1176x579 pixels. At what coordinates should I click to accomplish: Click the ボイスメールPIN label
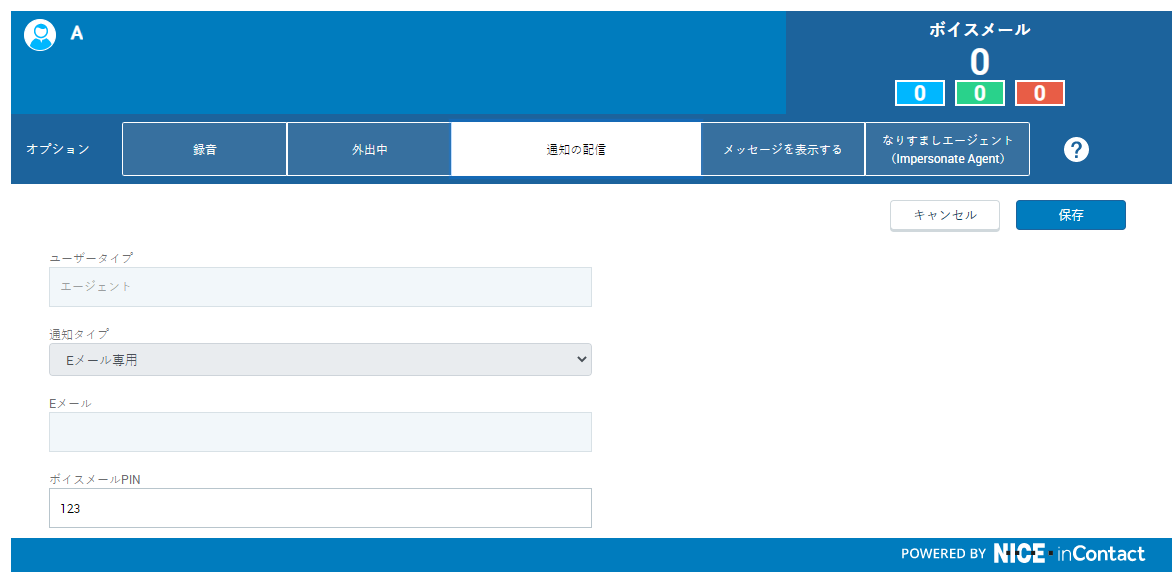point(94,479)
